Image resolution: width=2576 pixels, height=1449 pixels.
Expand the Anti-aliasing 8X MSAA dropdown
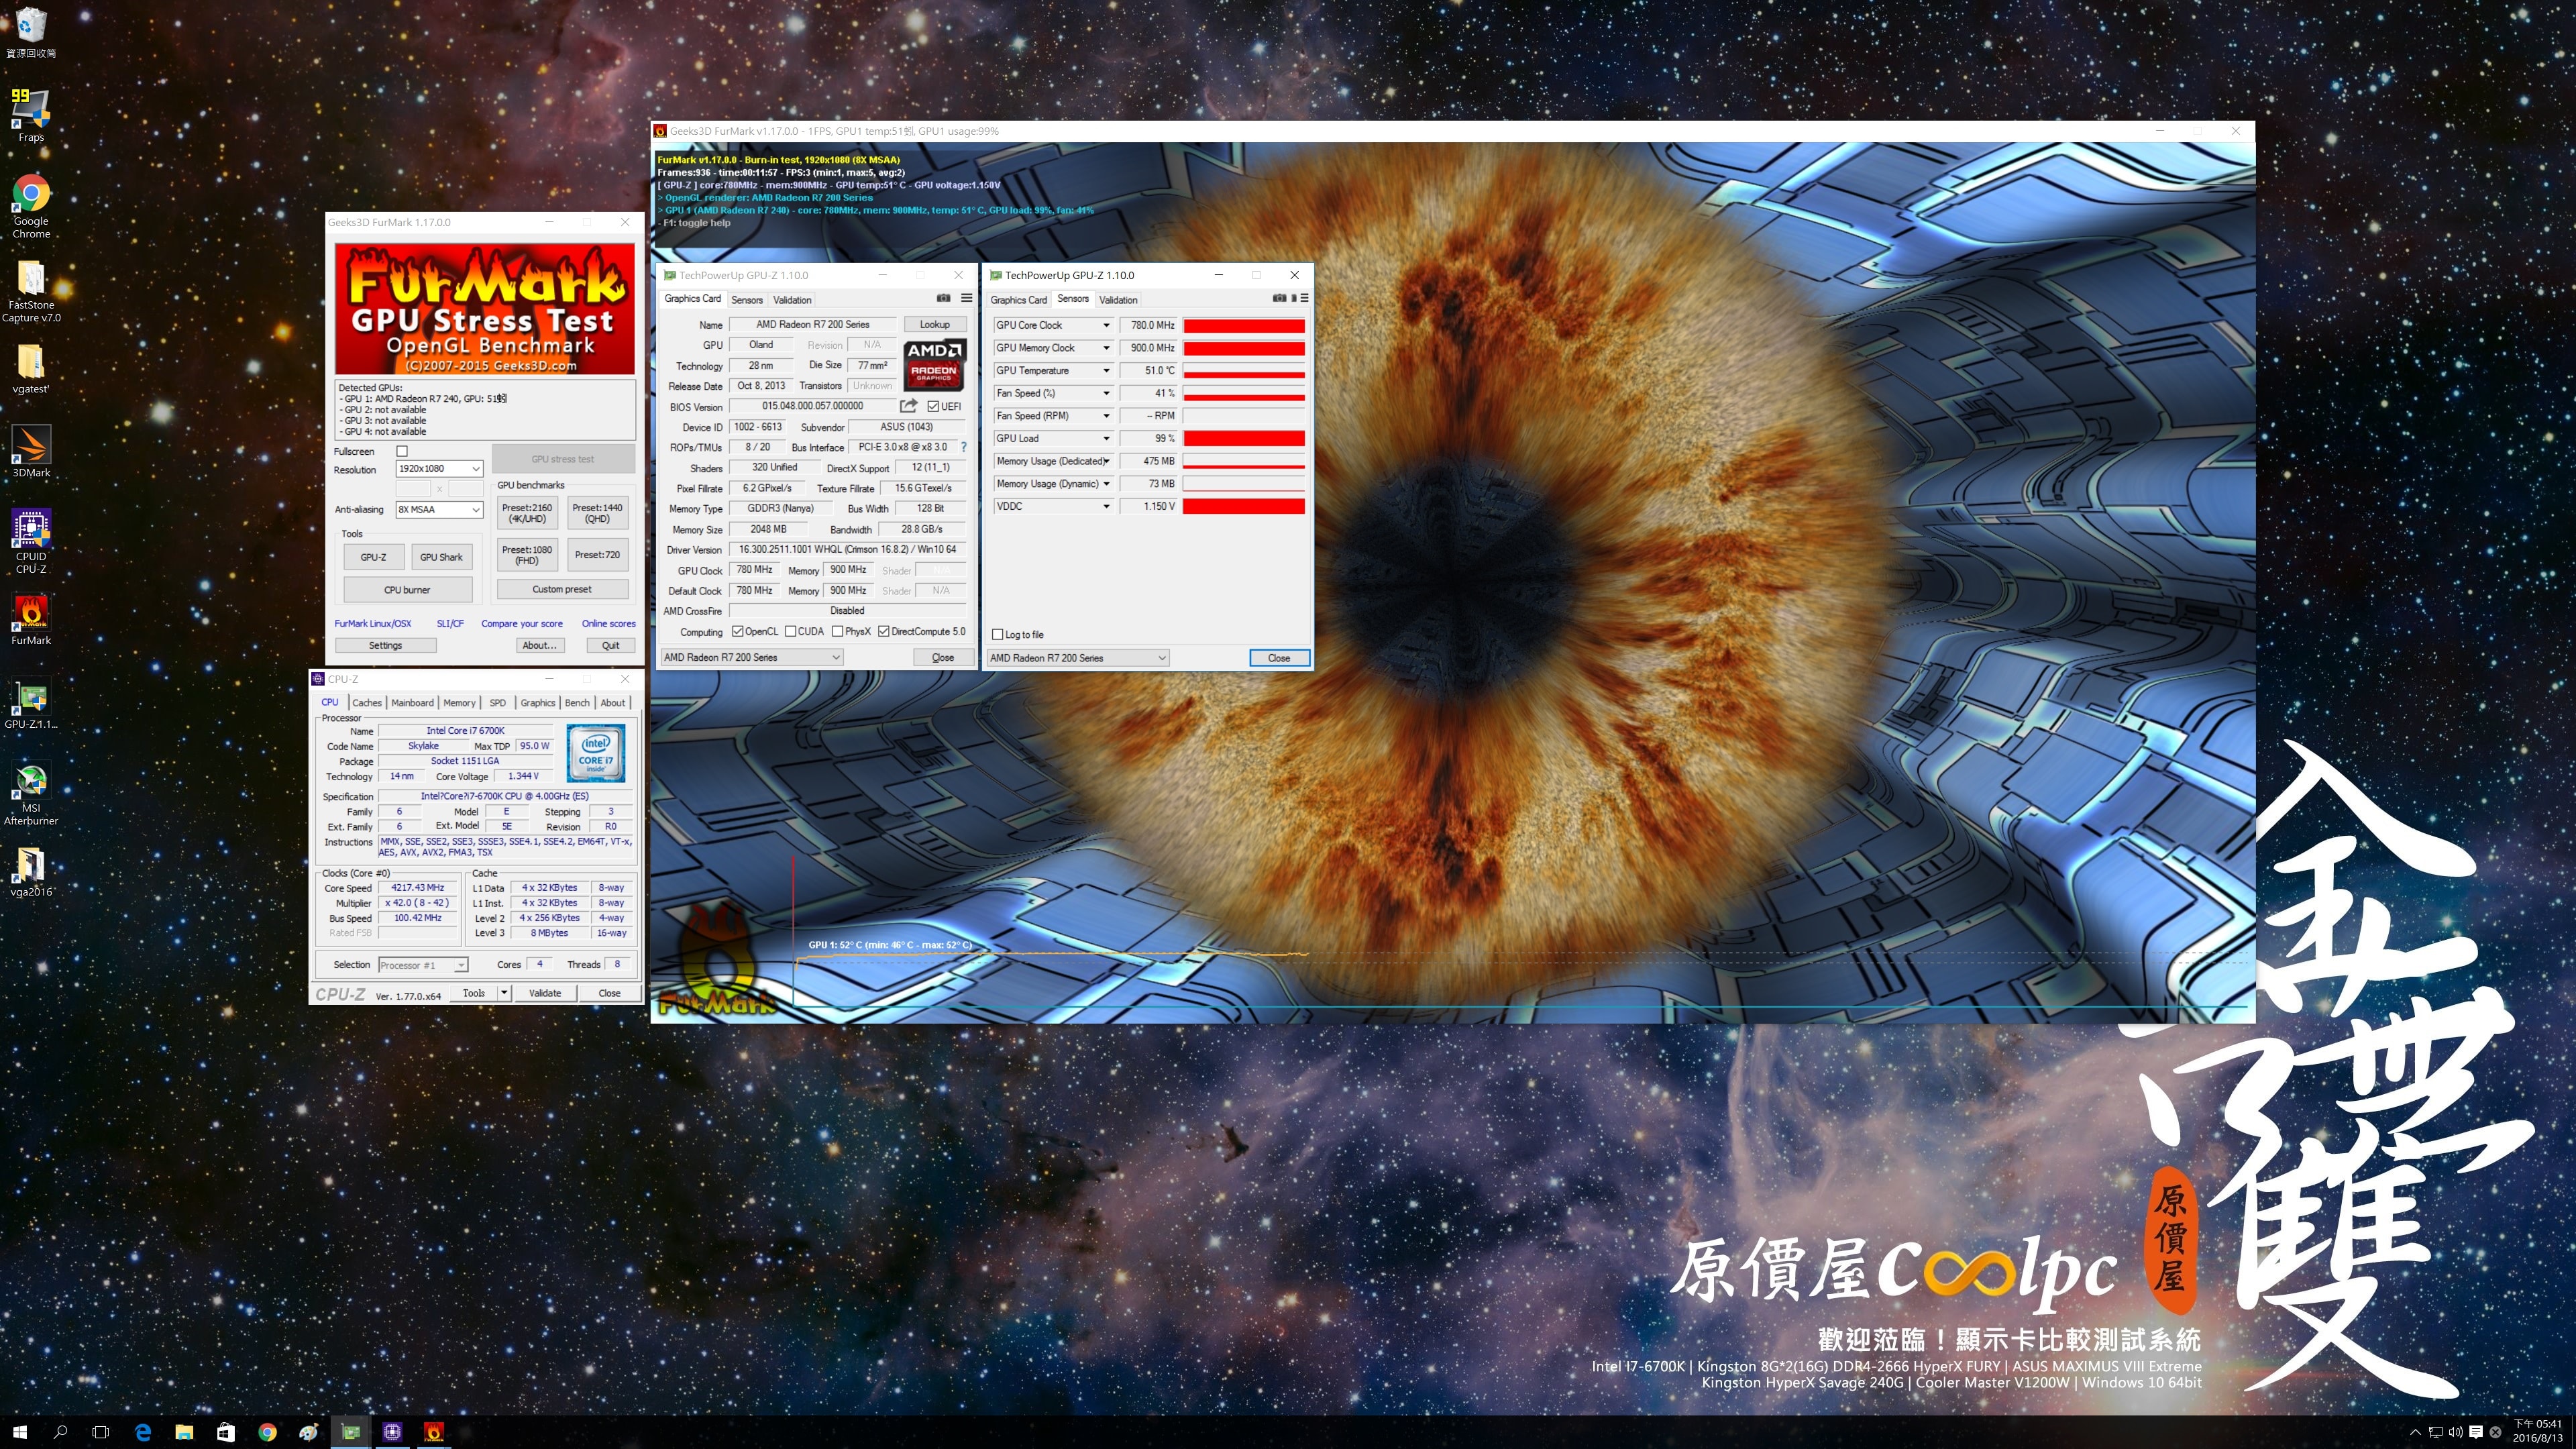(475, 509)
